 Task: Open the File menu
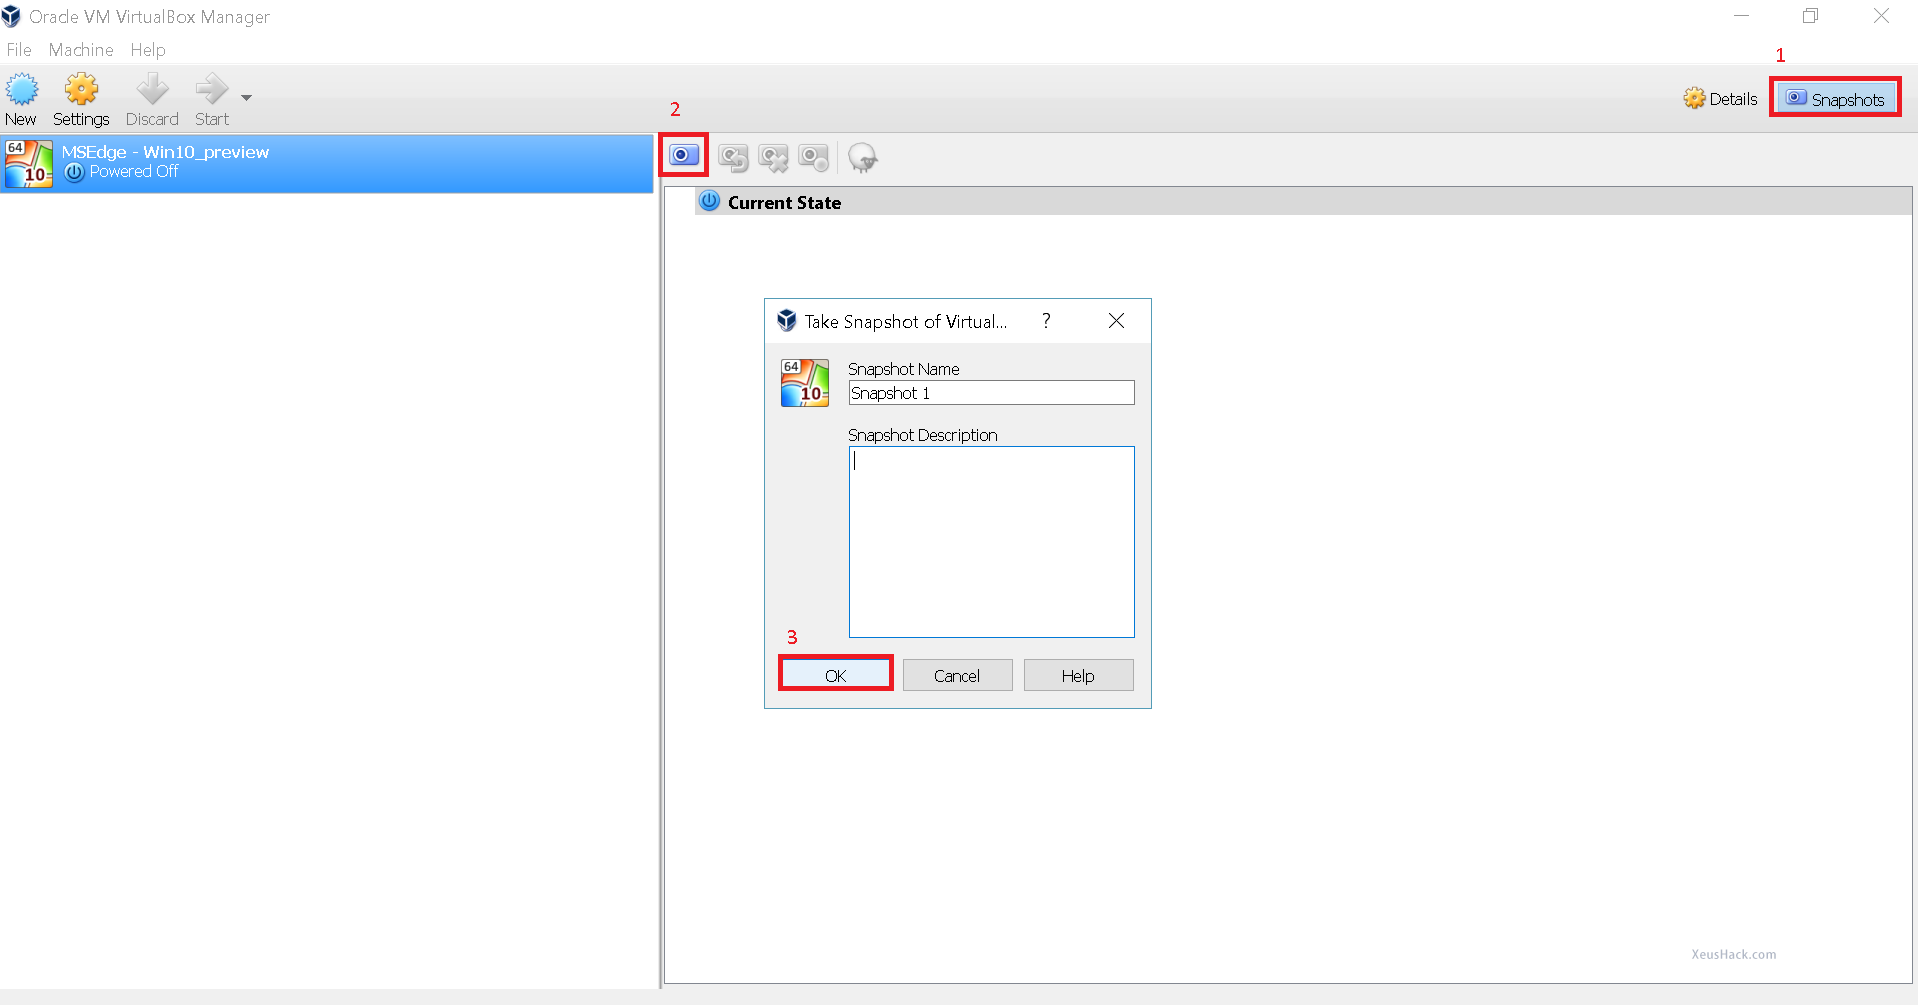19,50
